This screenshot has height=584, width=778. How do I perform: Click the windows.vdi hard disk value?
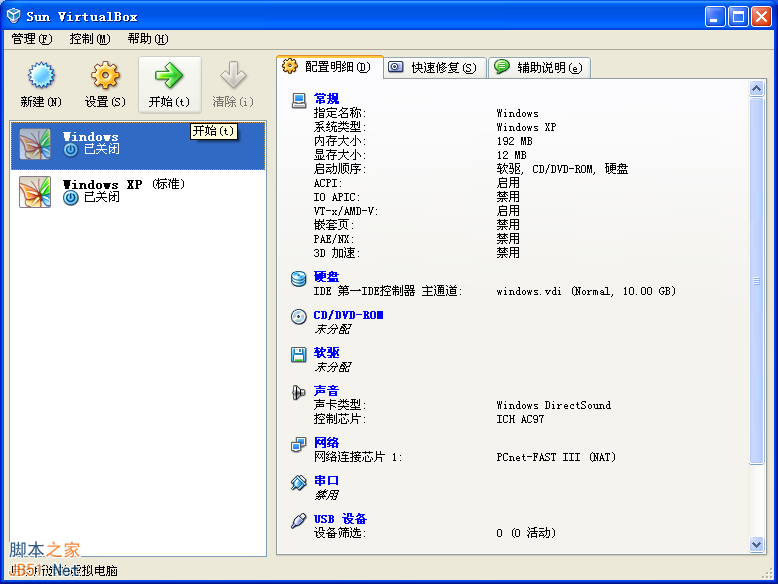pyautogui.click(x=586, y=291)
